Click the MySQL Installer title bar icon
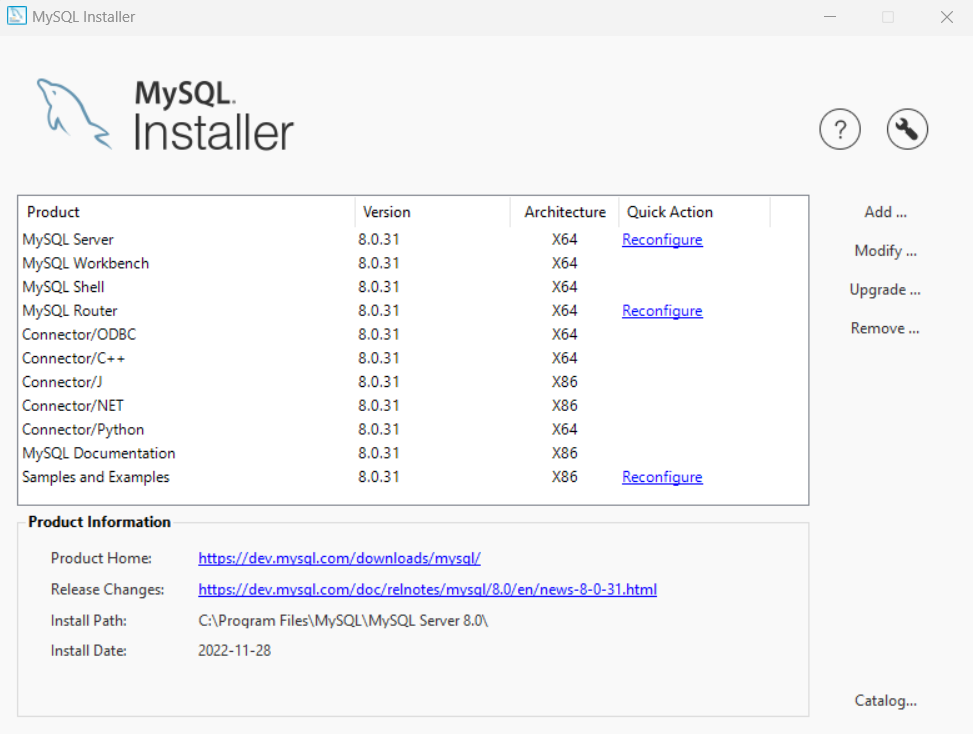 pos(17,16)
